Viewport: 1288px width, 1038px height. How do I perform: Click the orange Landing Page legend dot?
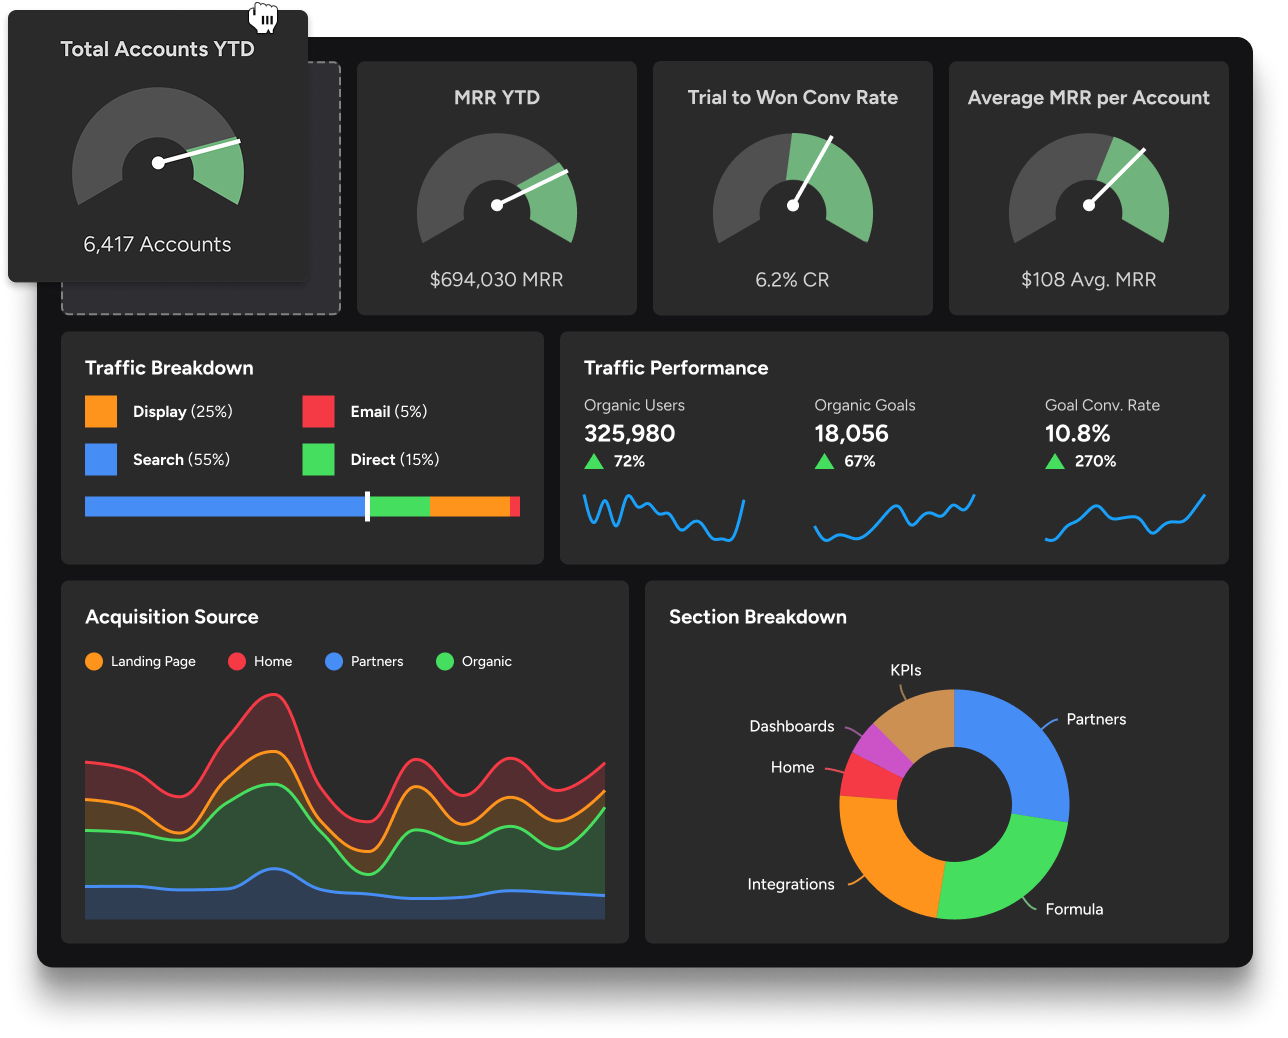pyautogui.click(x=94, y=661)
